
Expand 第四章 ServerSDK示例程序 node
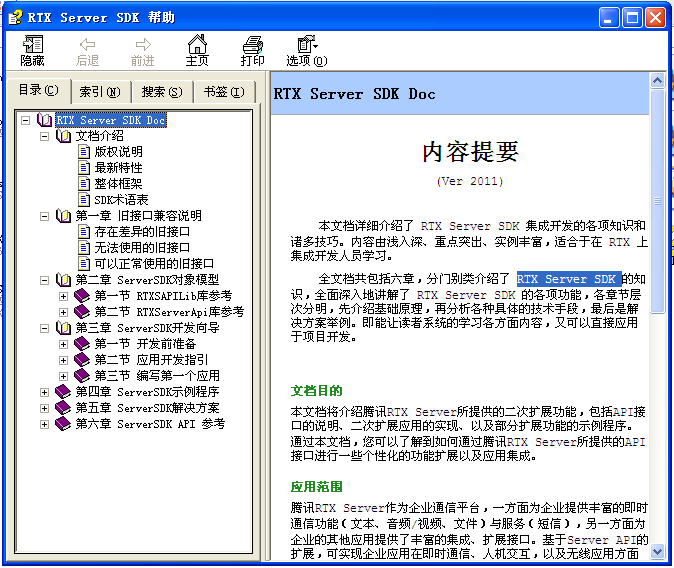click(x=44, y=392)
